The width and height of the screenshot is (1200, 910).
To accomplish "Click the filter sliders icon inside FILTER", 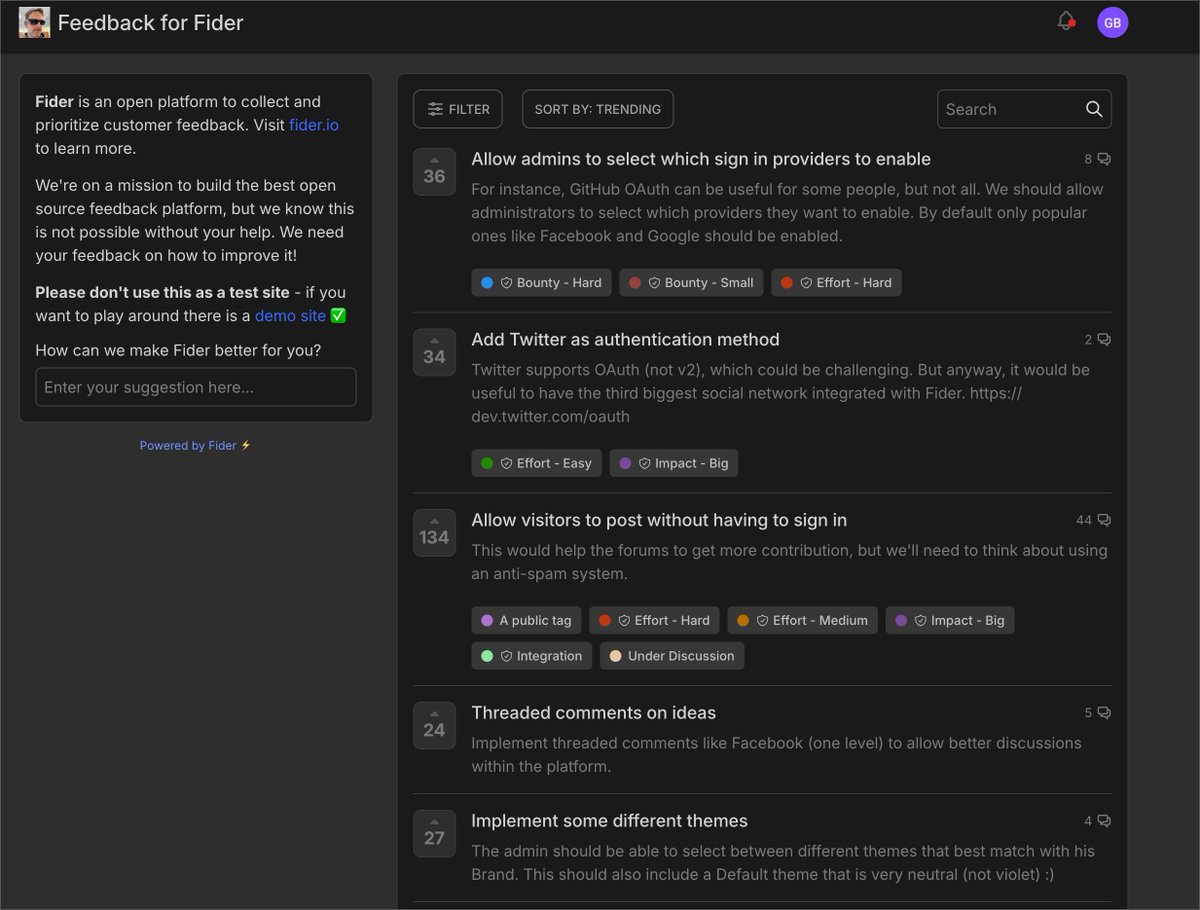I will (435, 109).
